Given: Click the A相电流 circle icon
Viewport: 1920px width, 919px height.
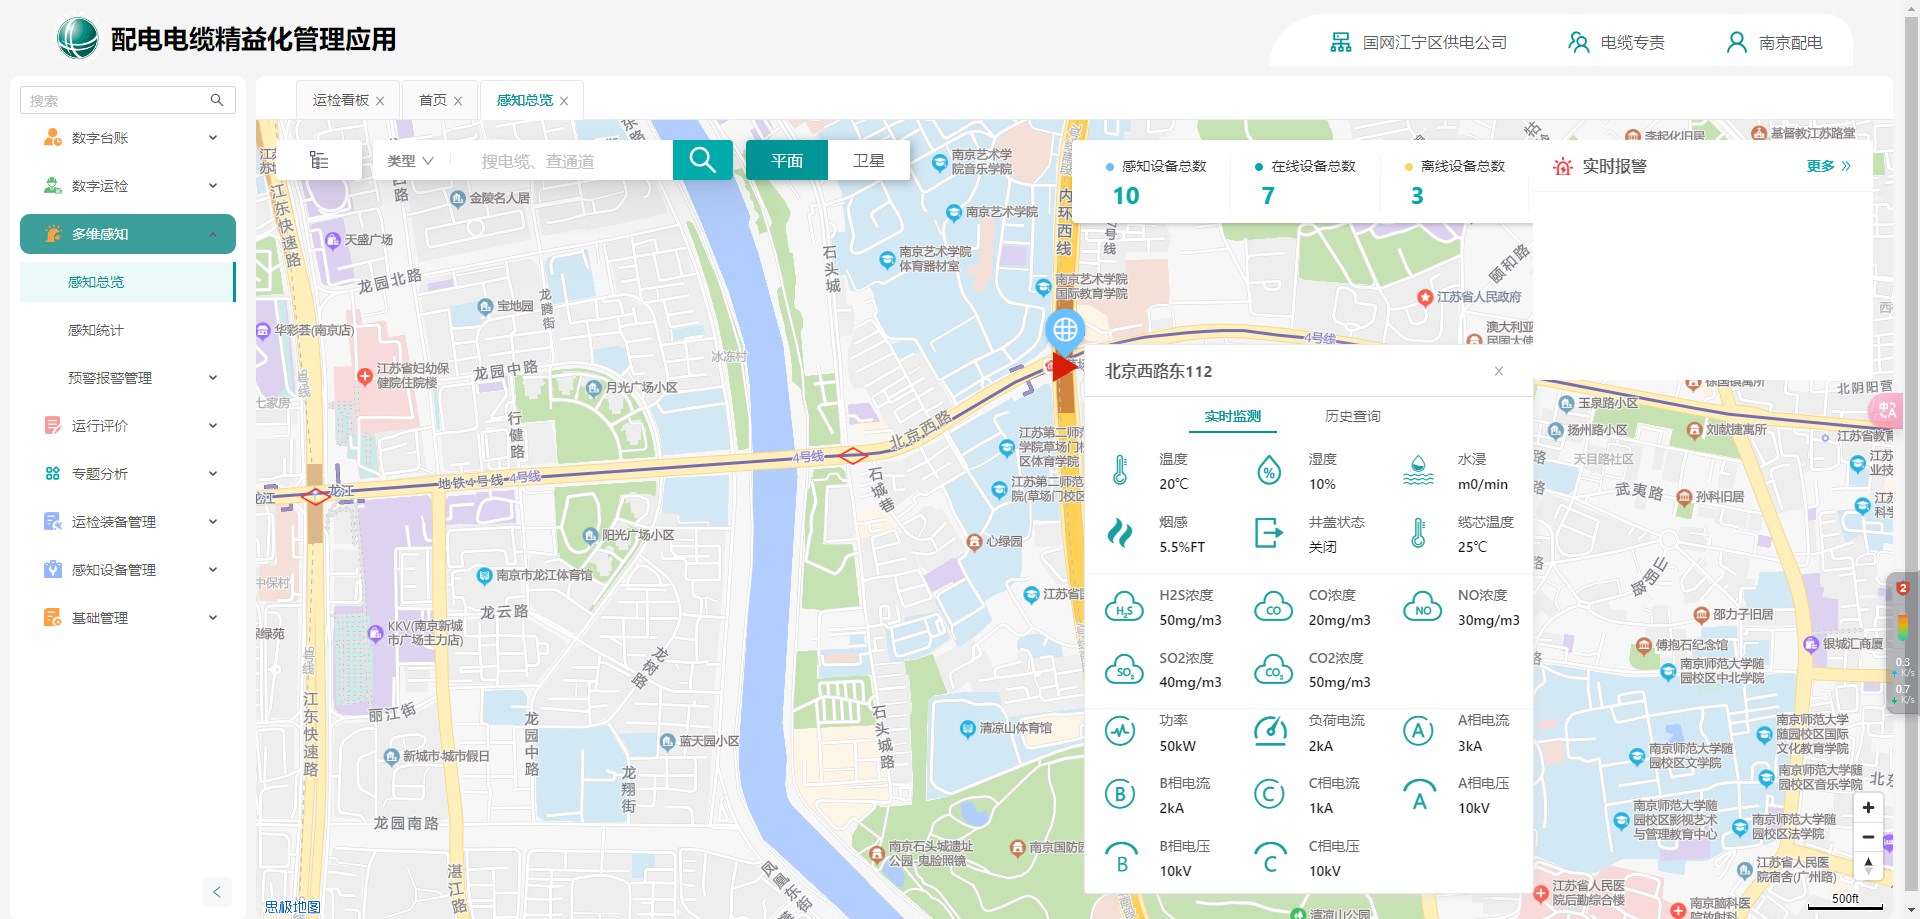Looking at the screenshot, I should click(1418, 732).
